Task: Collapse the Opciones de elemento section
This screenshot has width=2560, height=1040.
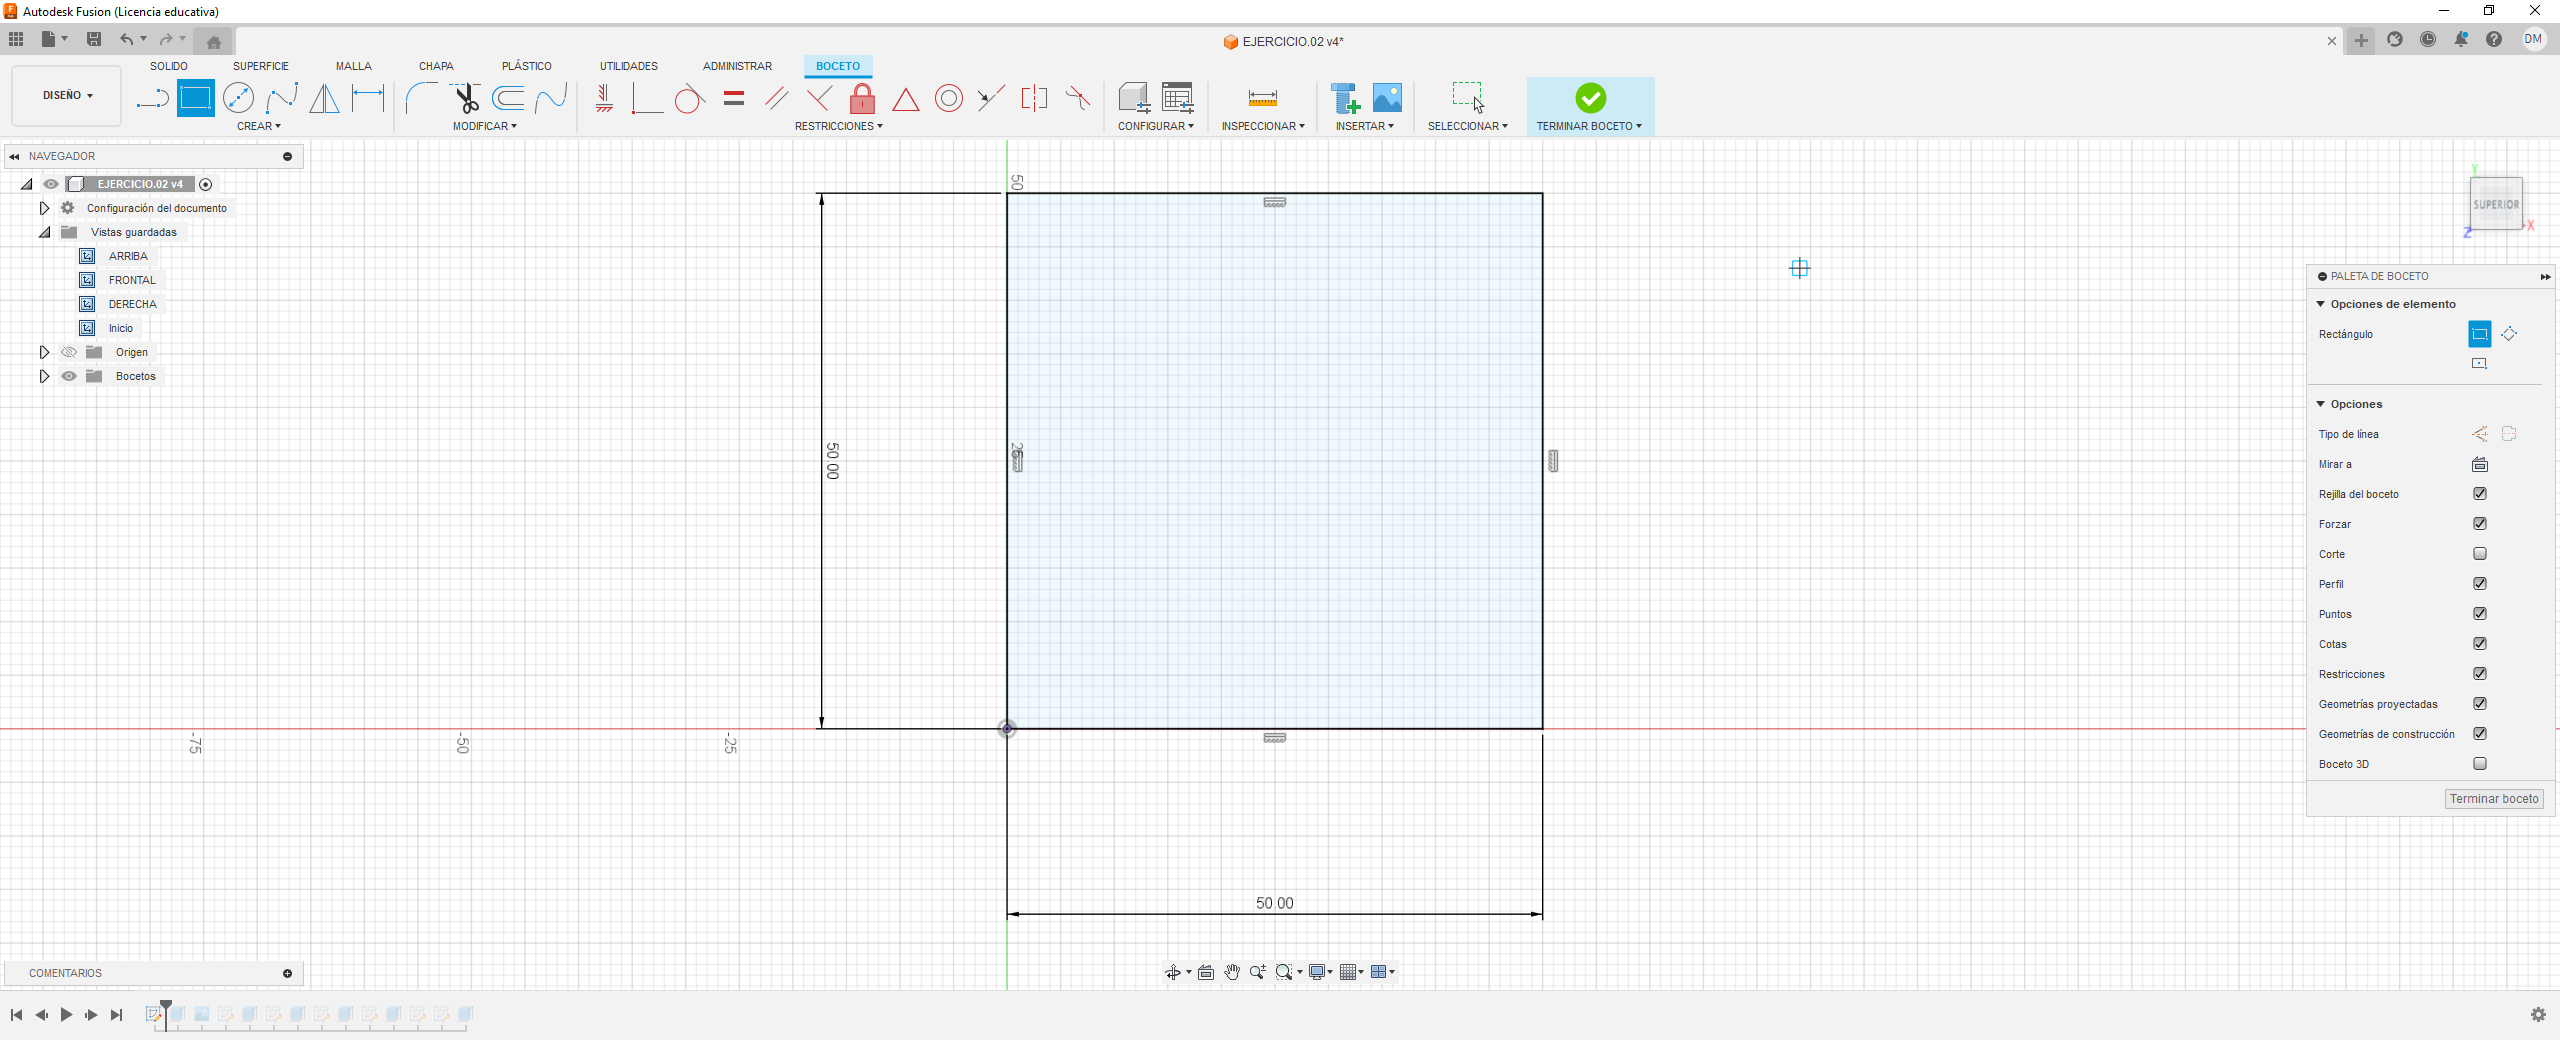Action: 2321,304
